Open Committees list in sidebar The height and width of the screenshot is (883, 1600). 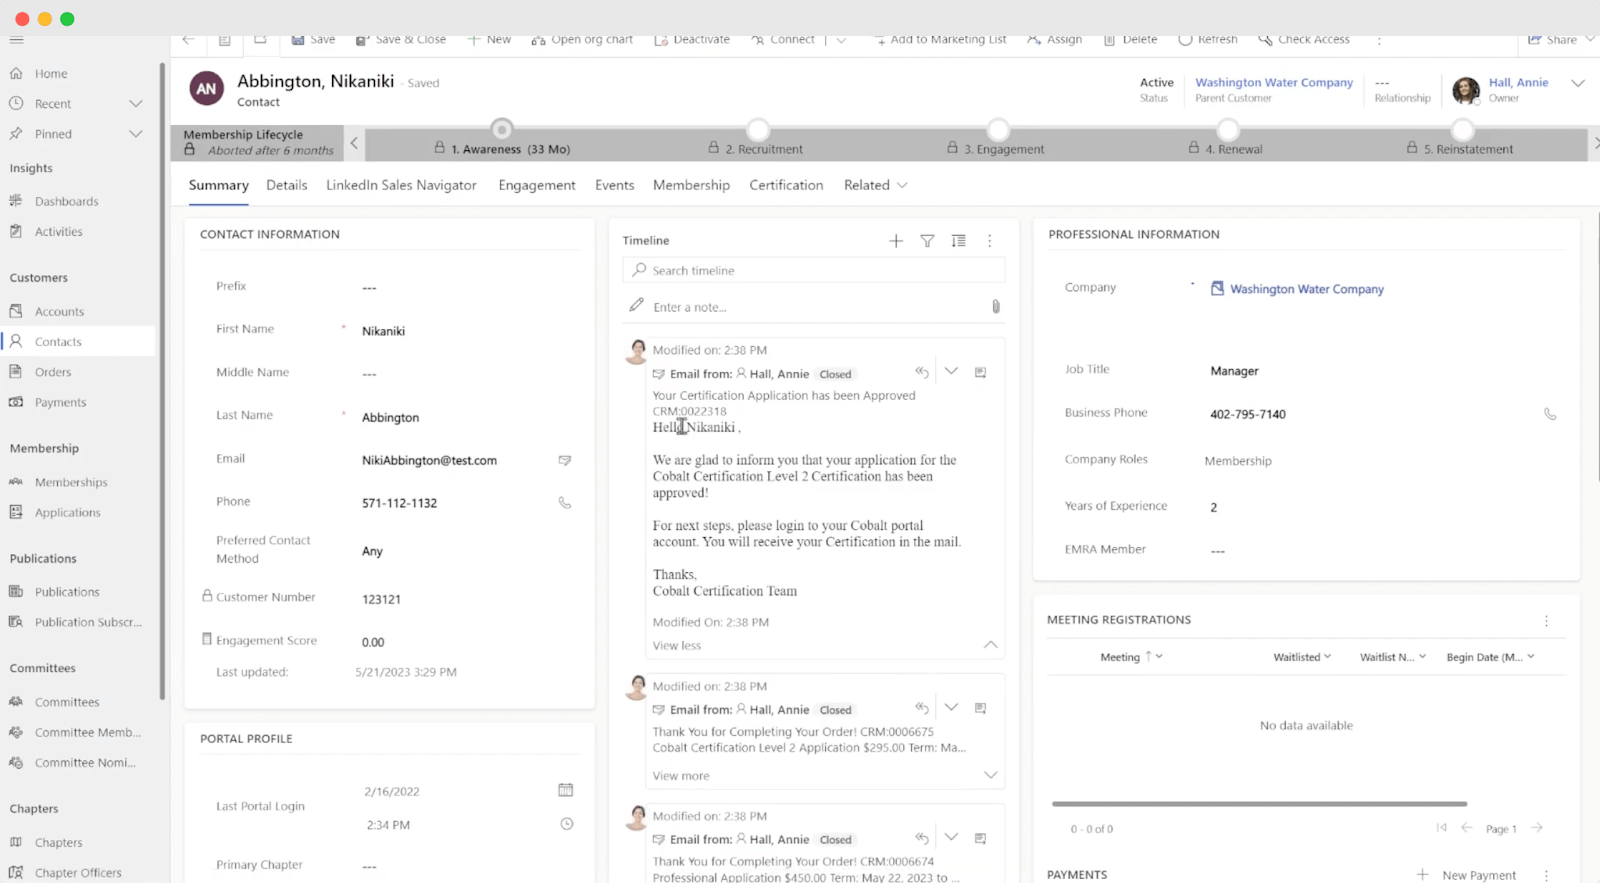(67, 703)
